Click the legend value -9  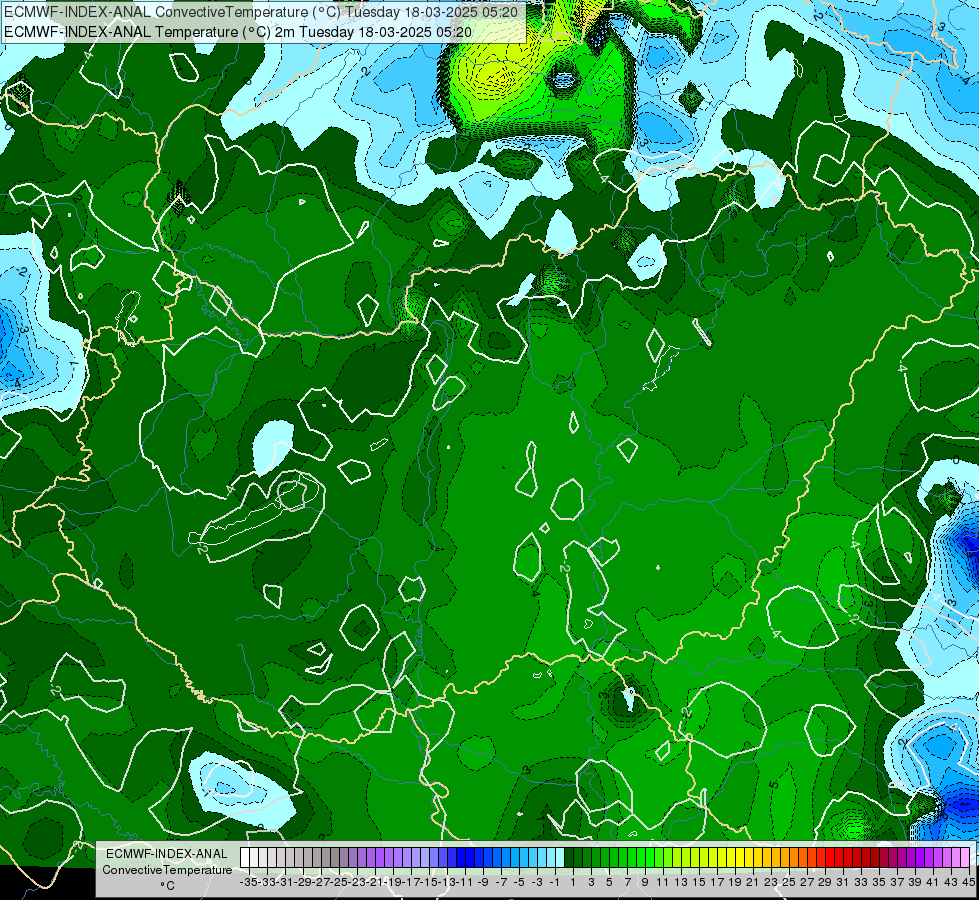[483, 883]
